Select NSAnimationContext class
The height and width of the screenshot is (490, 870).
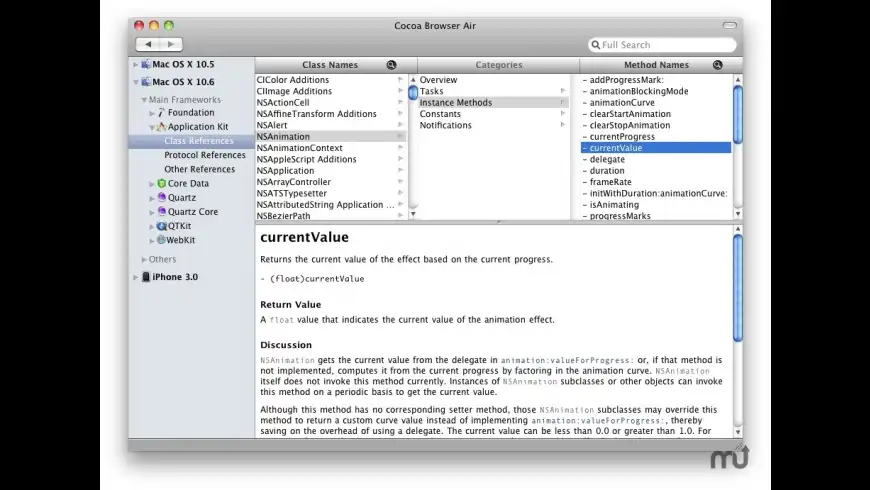click(x=300, y=148)
